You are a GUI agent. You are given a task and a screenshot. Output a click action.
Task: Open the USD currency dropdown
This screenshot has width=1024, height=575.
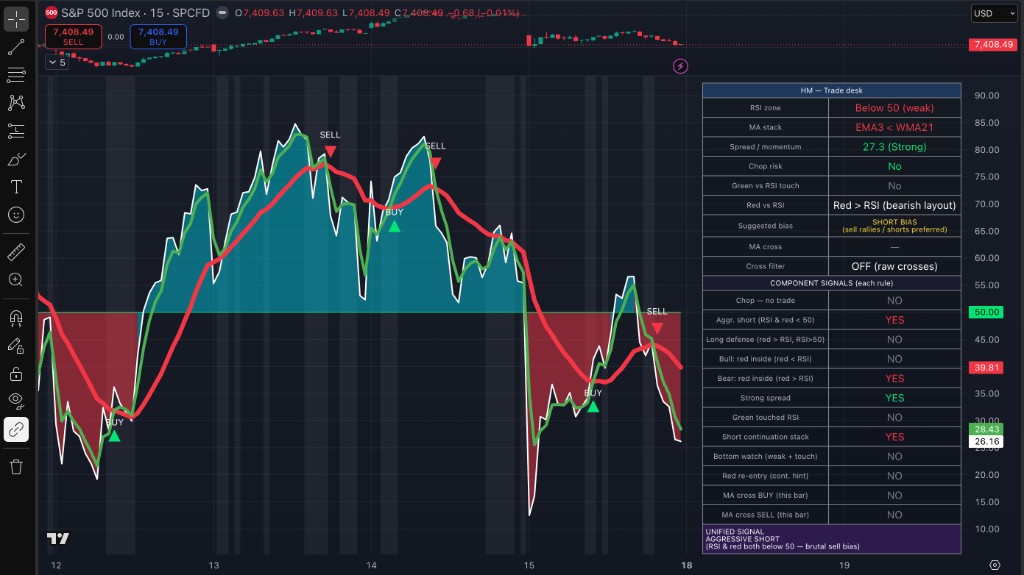[993, 13]
